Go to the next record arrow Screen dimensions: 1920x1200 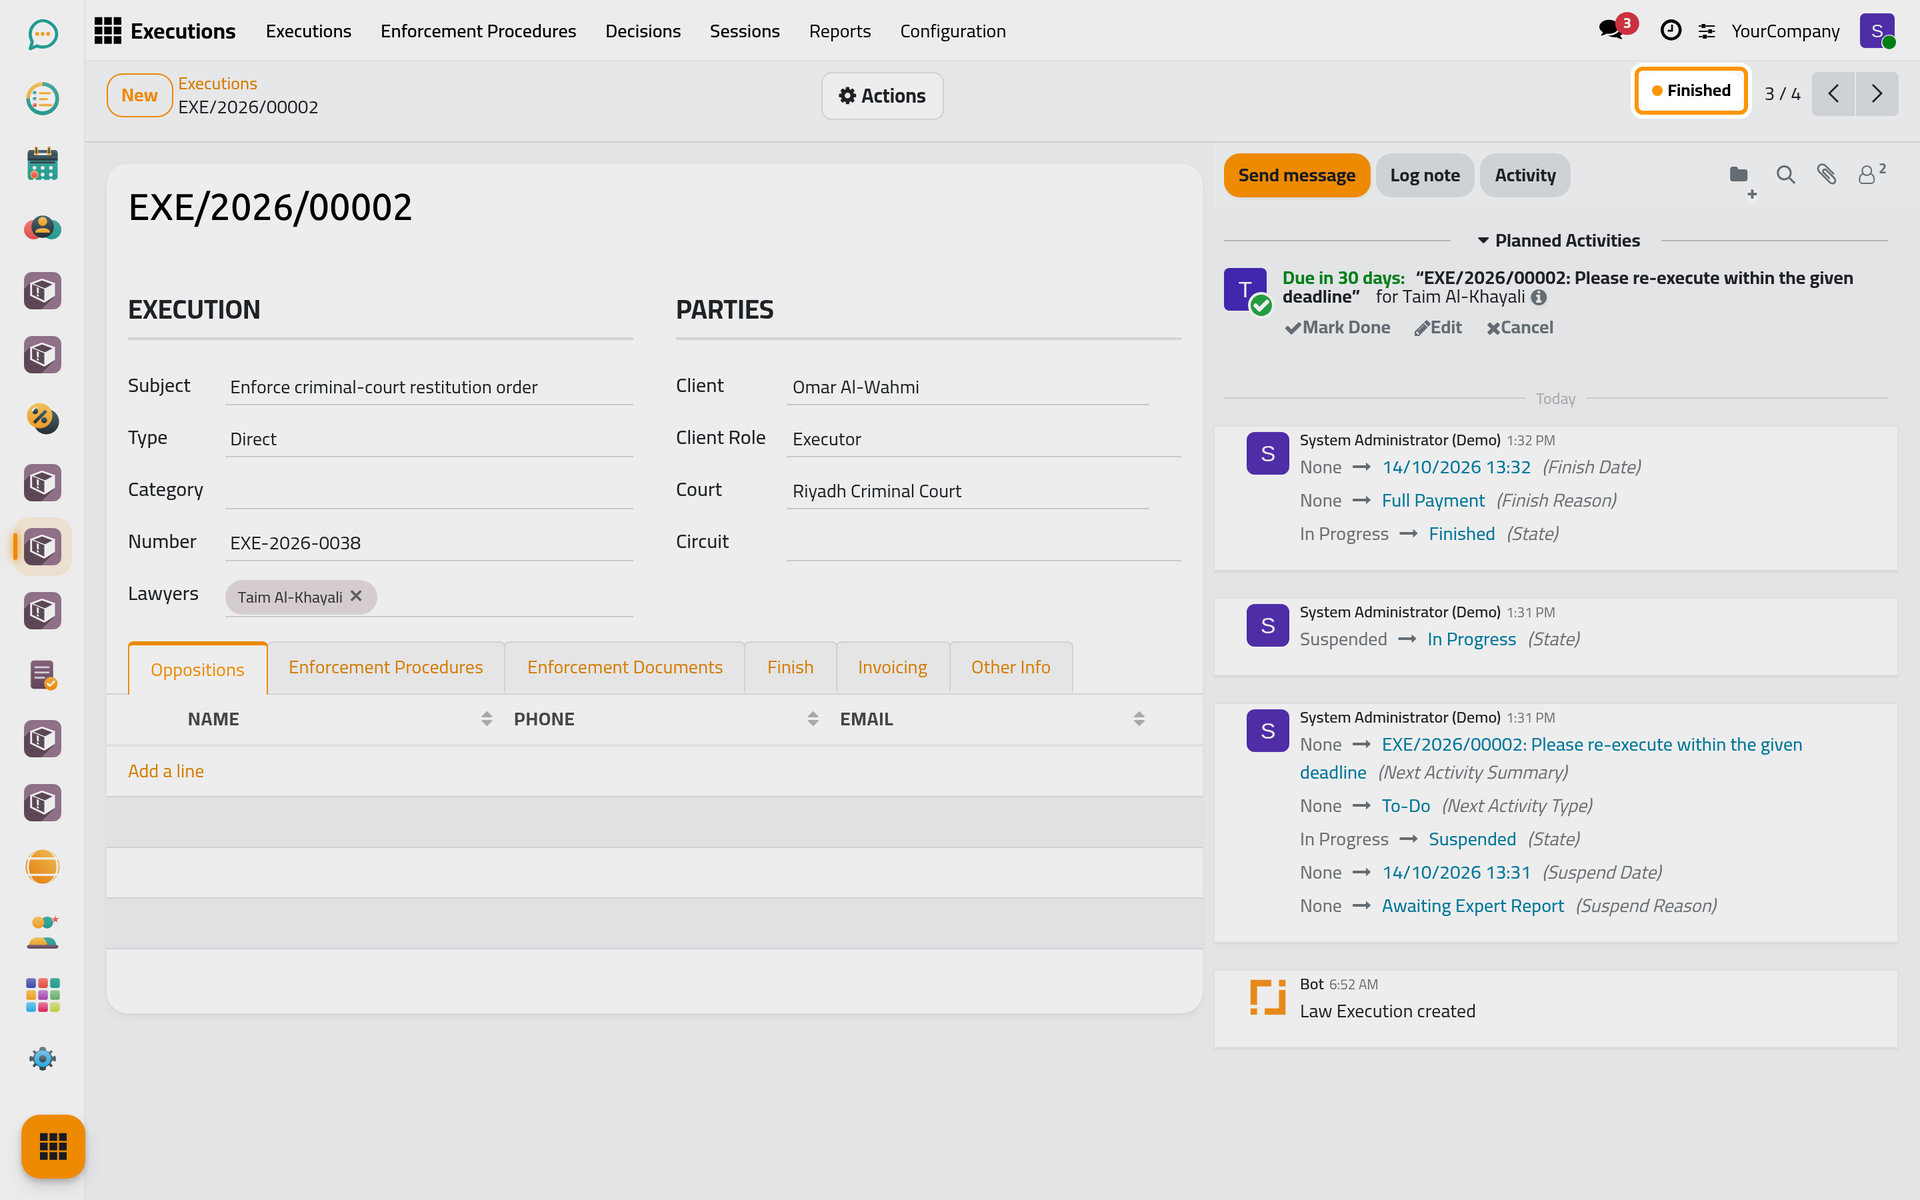click(1877, 94)
